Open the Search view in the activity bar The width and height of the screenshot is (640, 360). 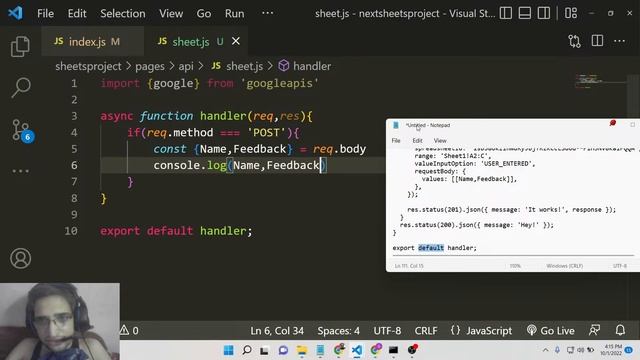20,87
